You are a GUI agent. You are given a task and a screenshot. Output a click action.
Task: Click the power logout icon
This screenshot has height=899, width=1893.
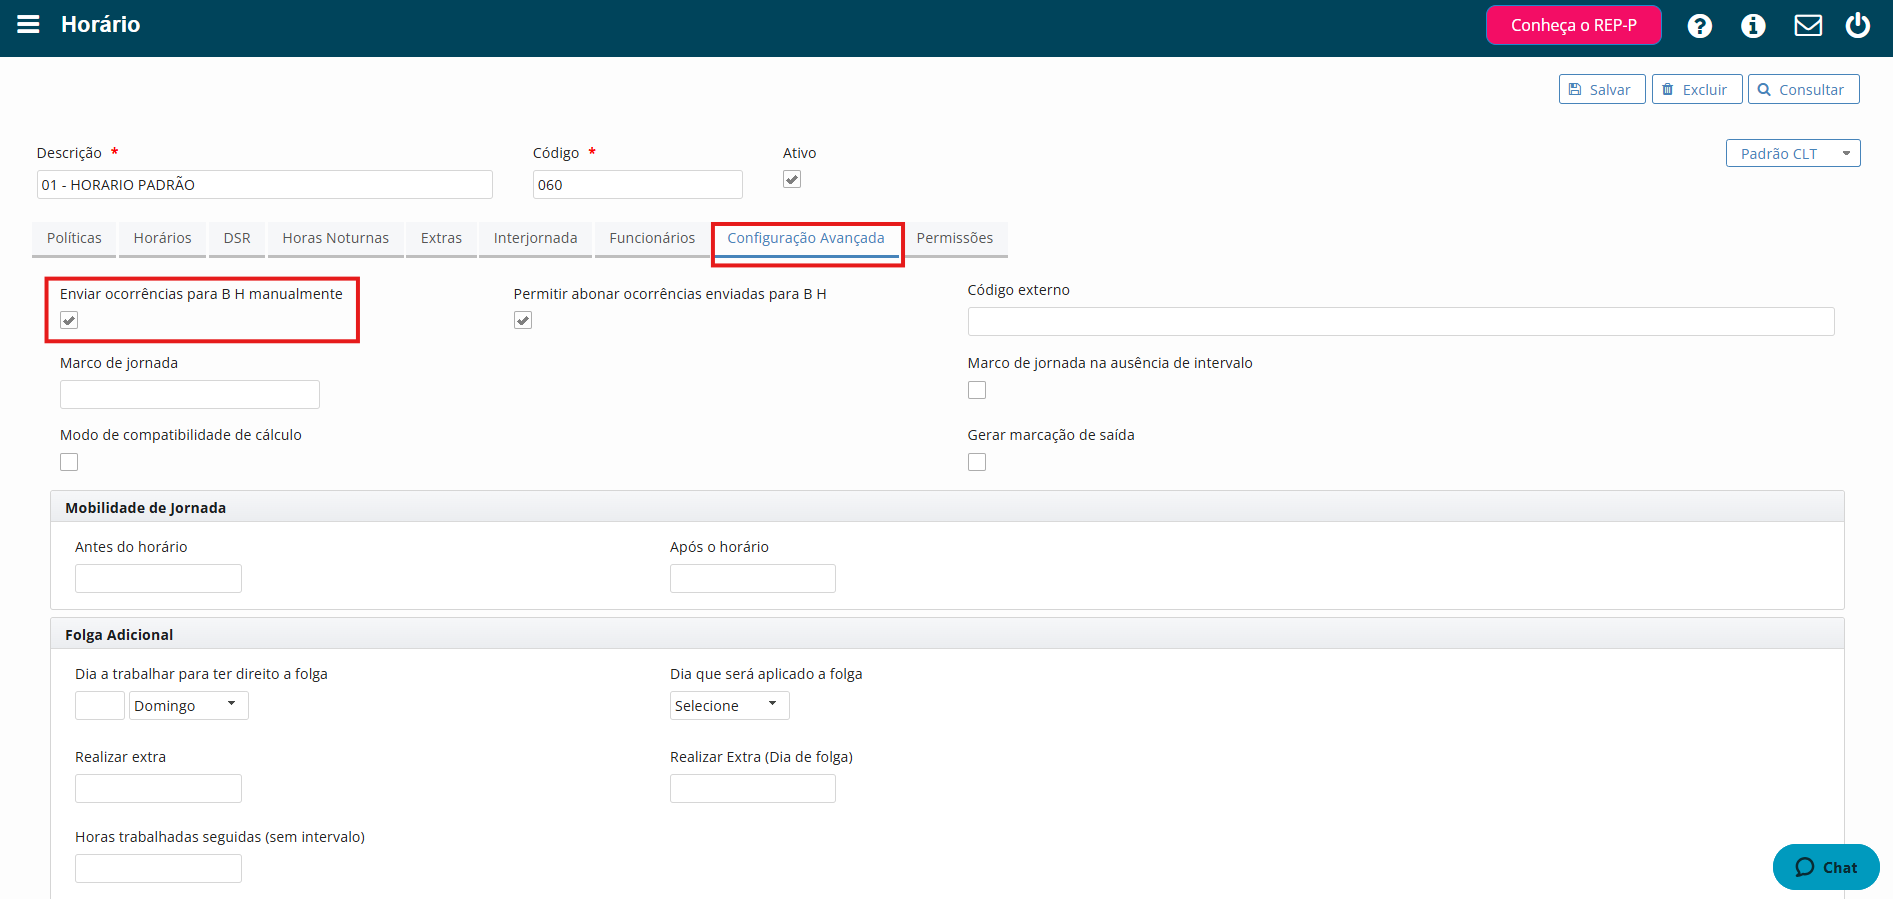point(1858,25)
